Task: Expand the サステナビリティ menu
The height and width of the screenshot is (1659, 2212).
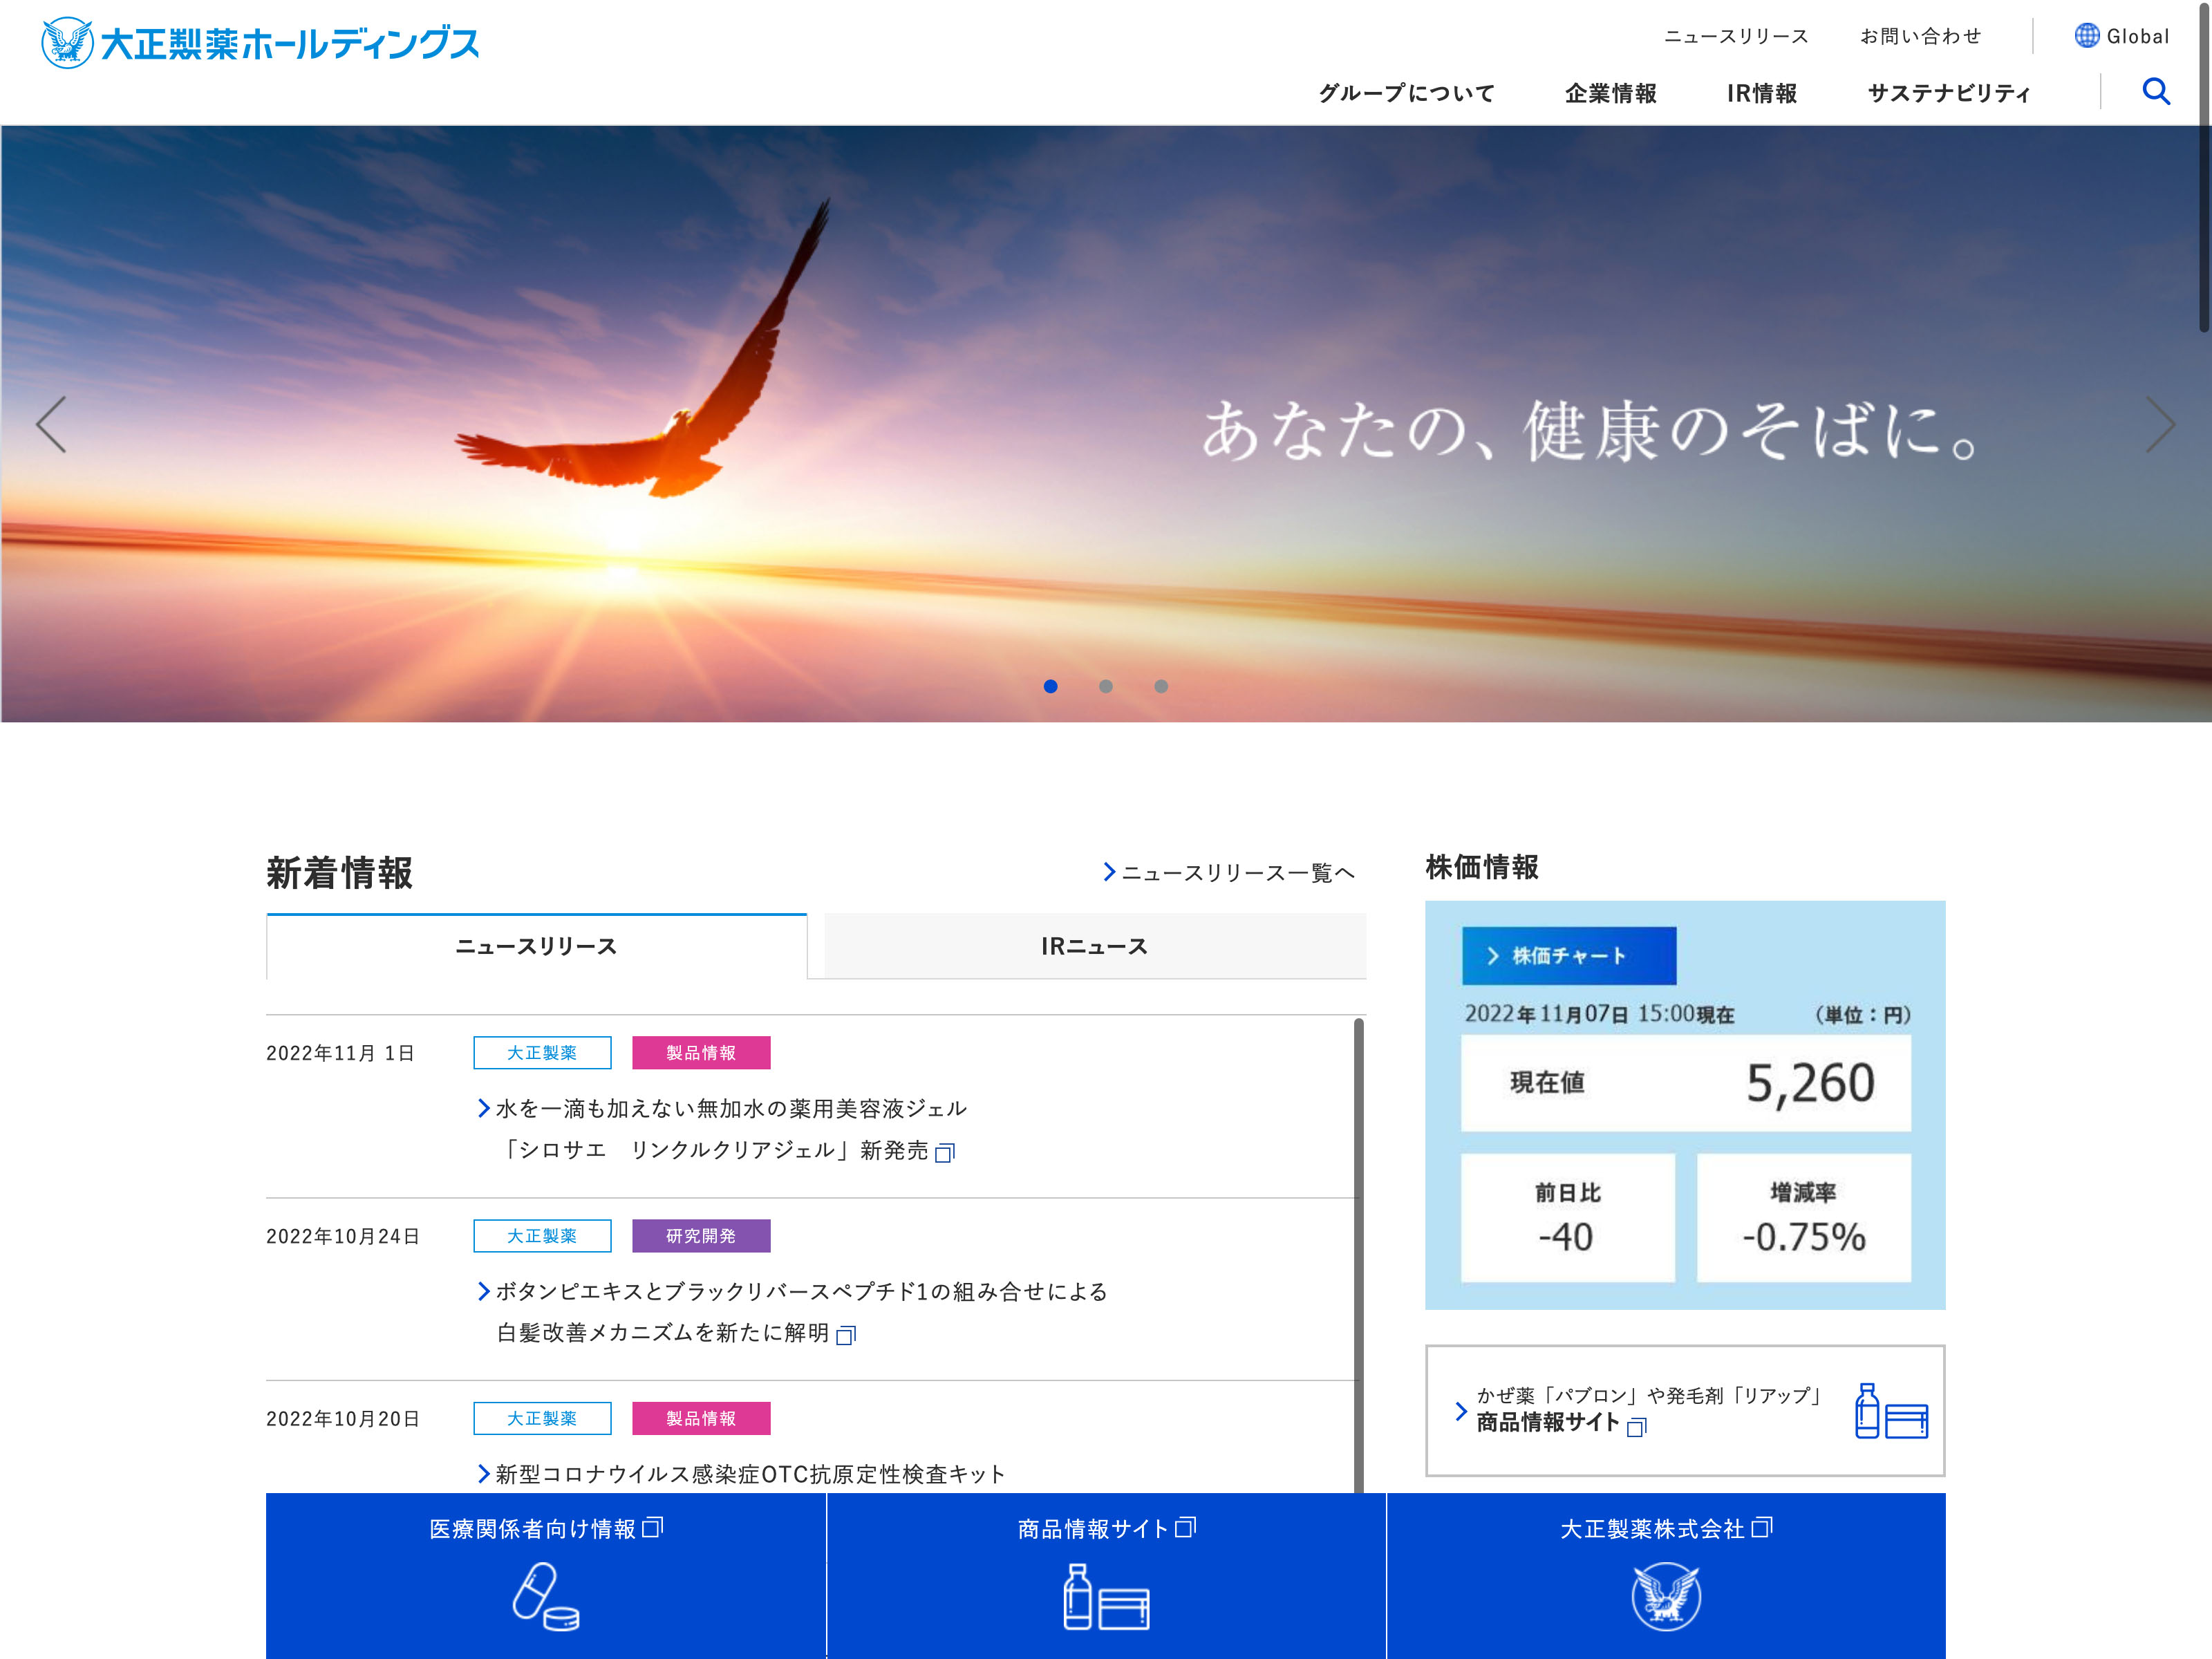Action: click(1948, 93)
